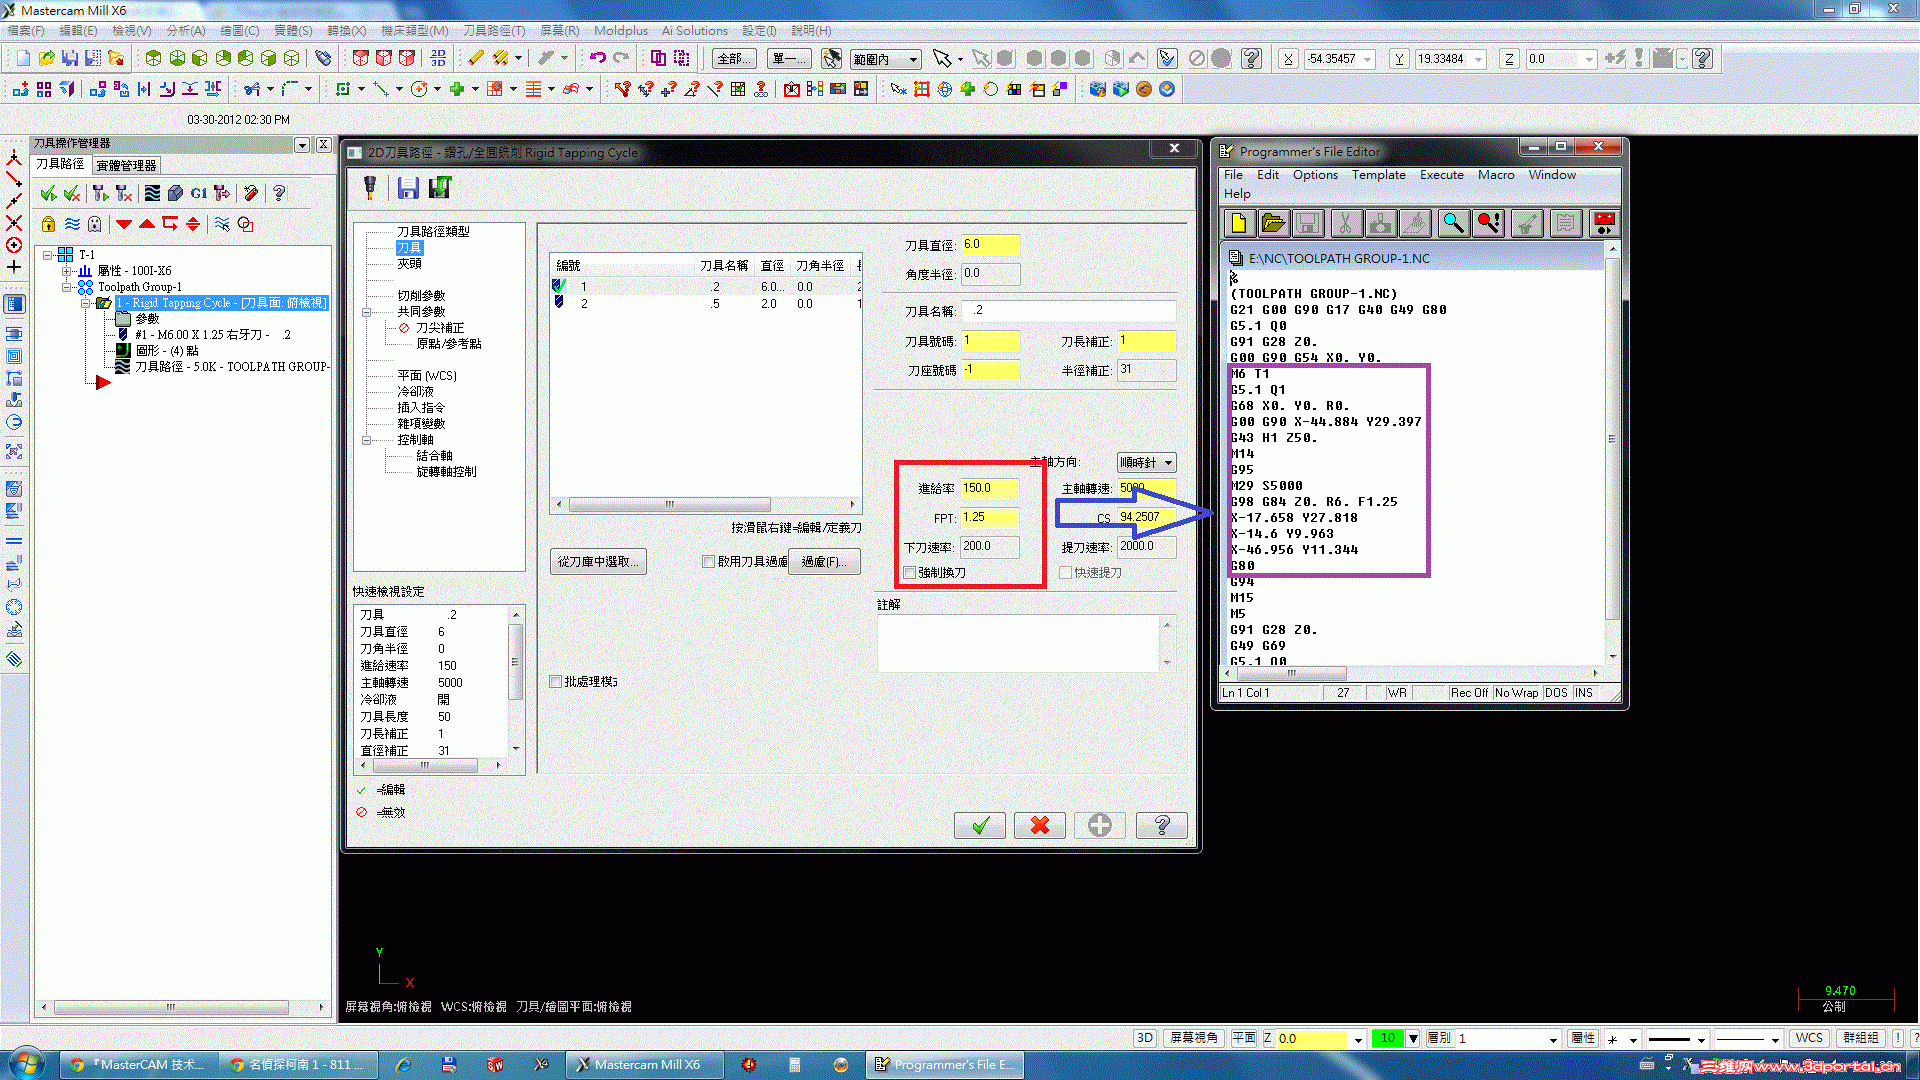1920x1080 pixels.
Task: Click the green level color swatch labeled 10
Action: (x=1387, y=1039)
